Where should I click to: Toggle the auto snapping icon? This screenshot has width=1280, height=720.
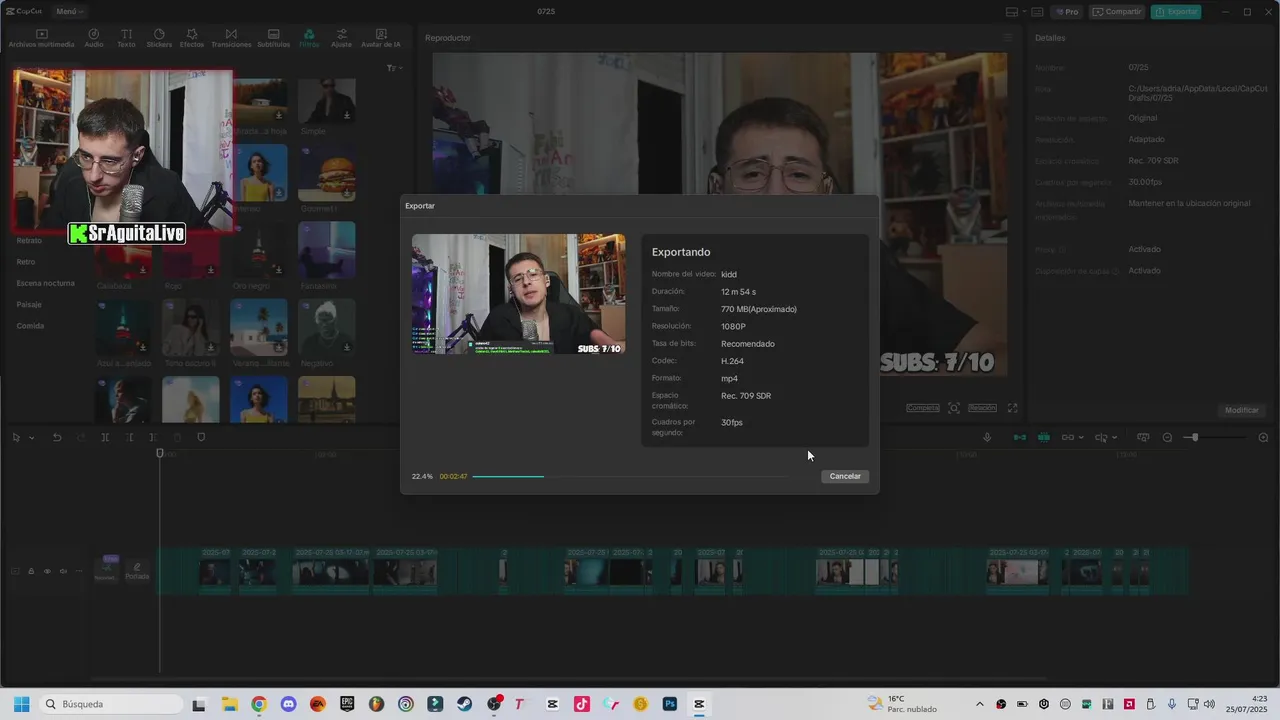click(1044, 437)
